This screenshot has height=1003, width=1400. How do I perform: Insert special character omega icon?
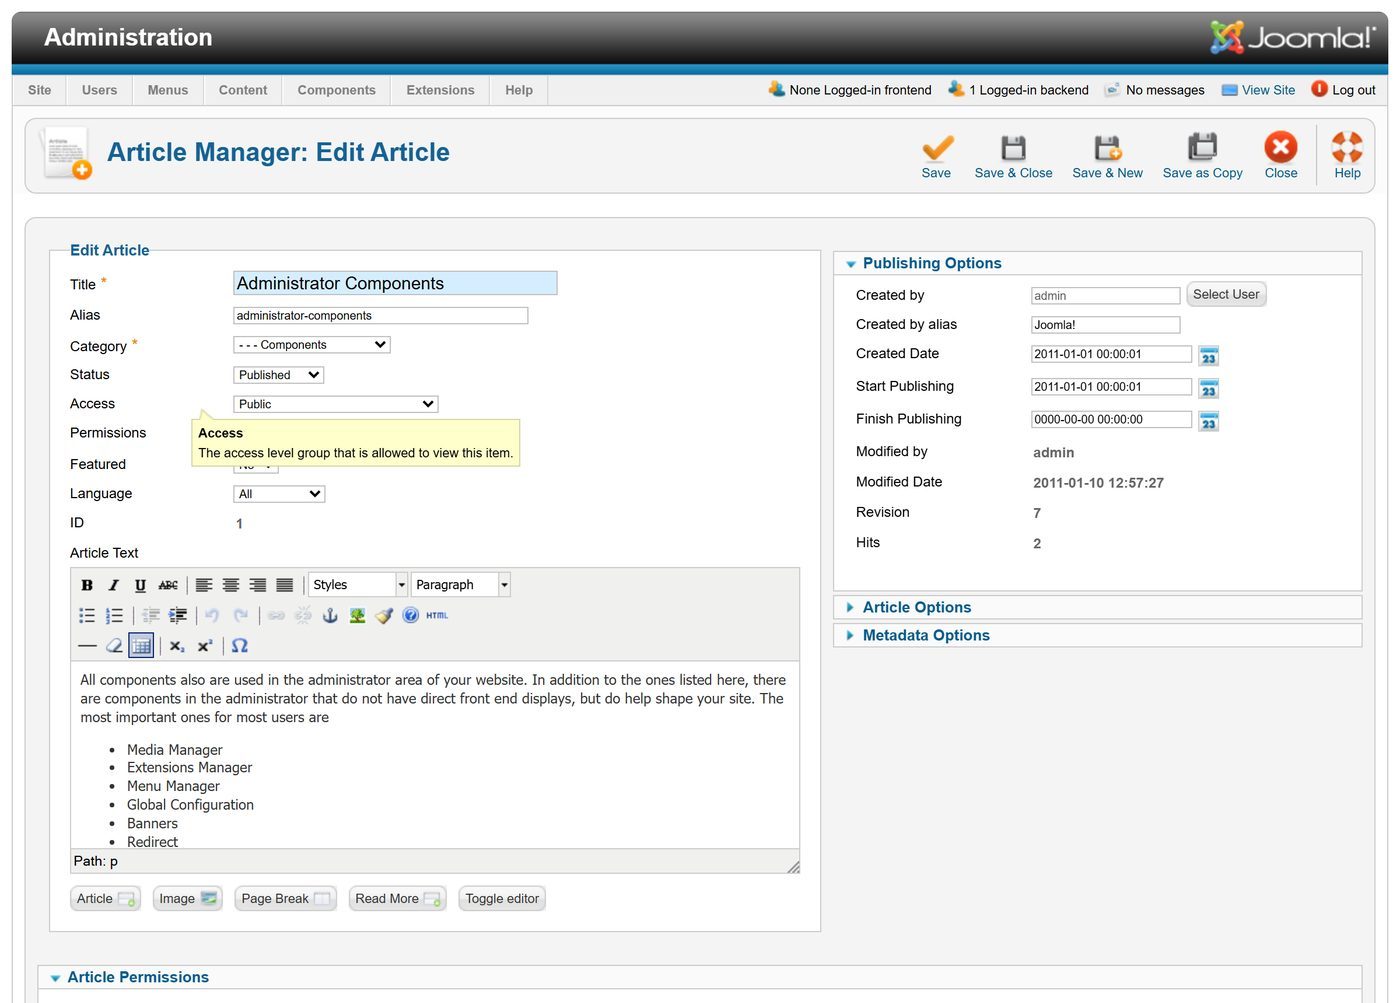pos(240,646)
